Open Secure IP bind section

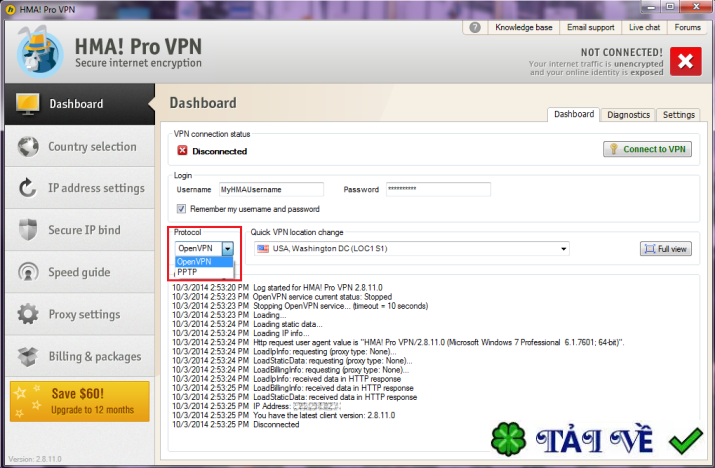coord(80,230)
